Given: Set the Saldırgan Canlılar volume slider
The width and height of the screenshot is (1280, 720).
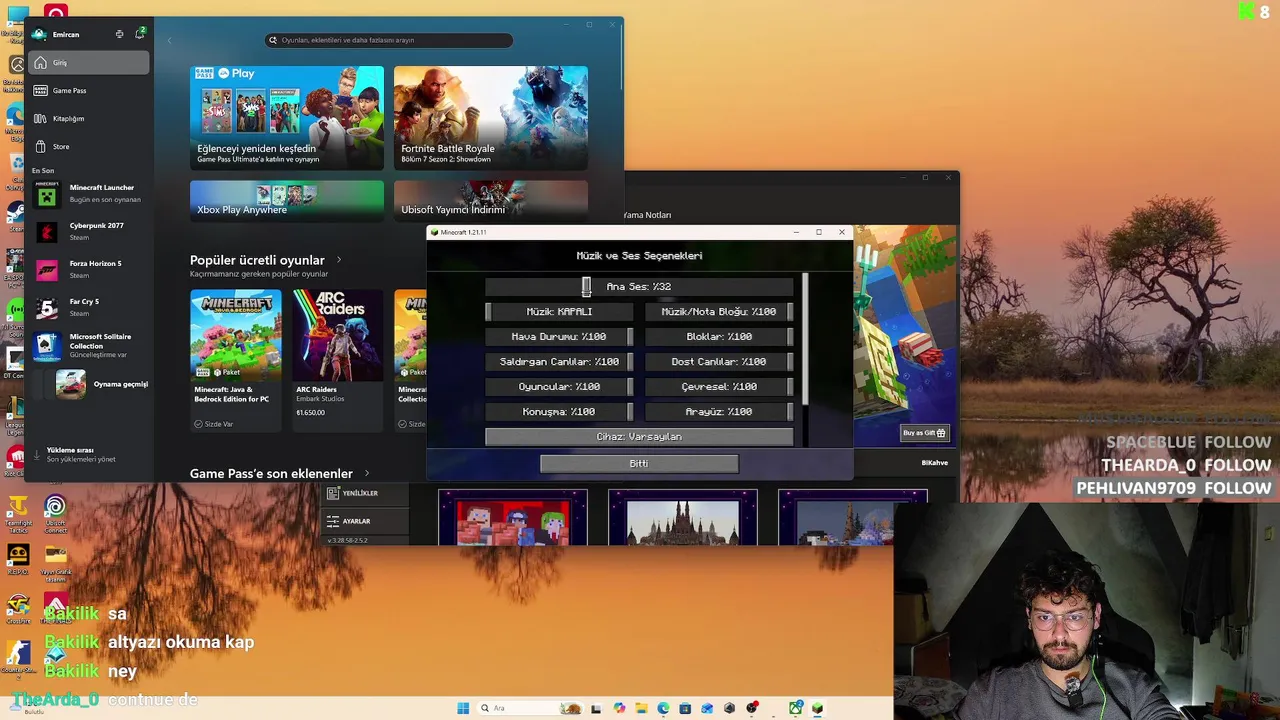Looking at the screenshot, I should [559, 362].
